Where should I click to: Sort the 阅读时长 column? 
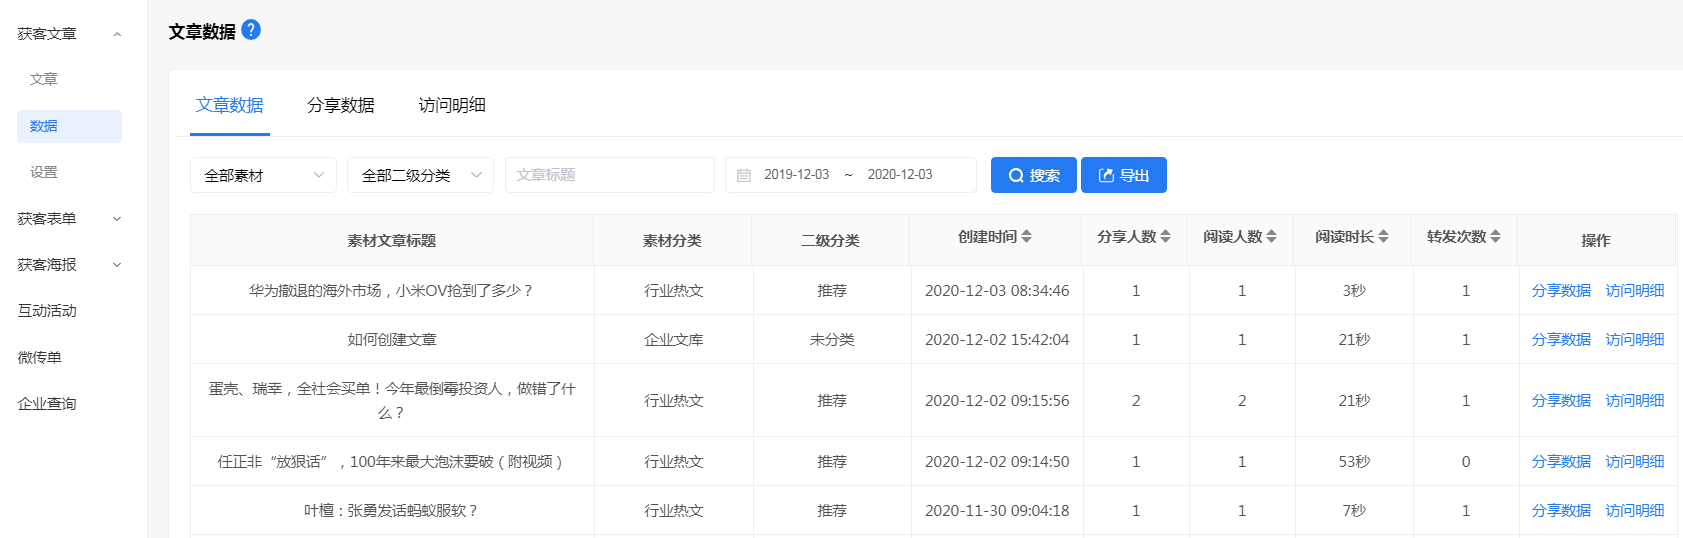point(1383,237)
